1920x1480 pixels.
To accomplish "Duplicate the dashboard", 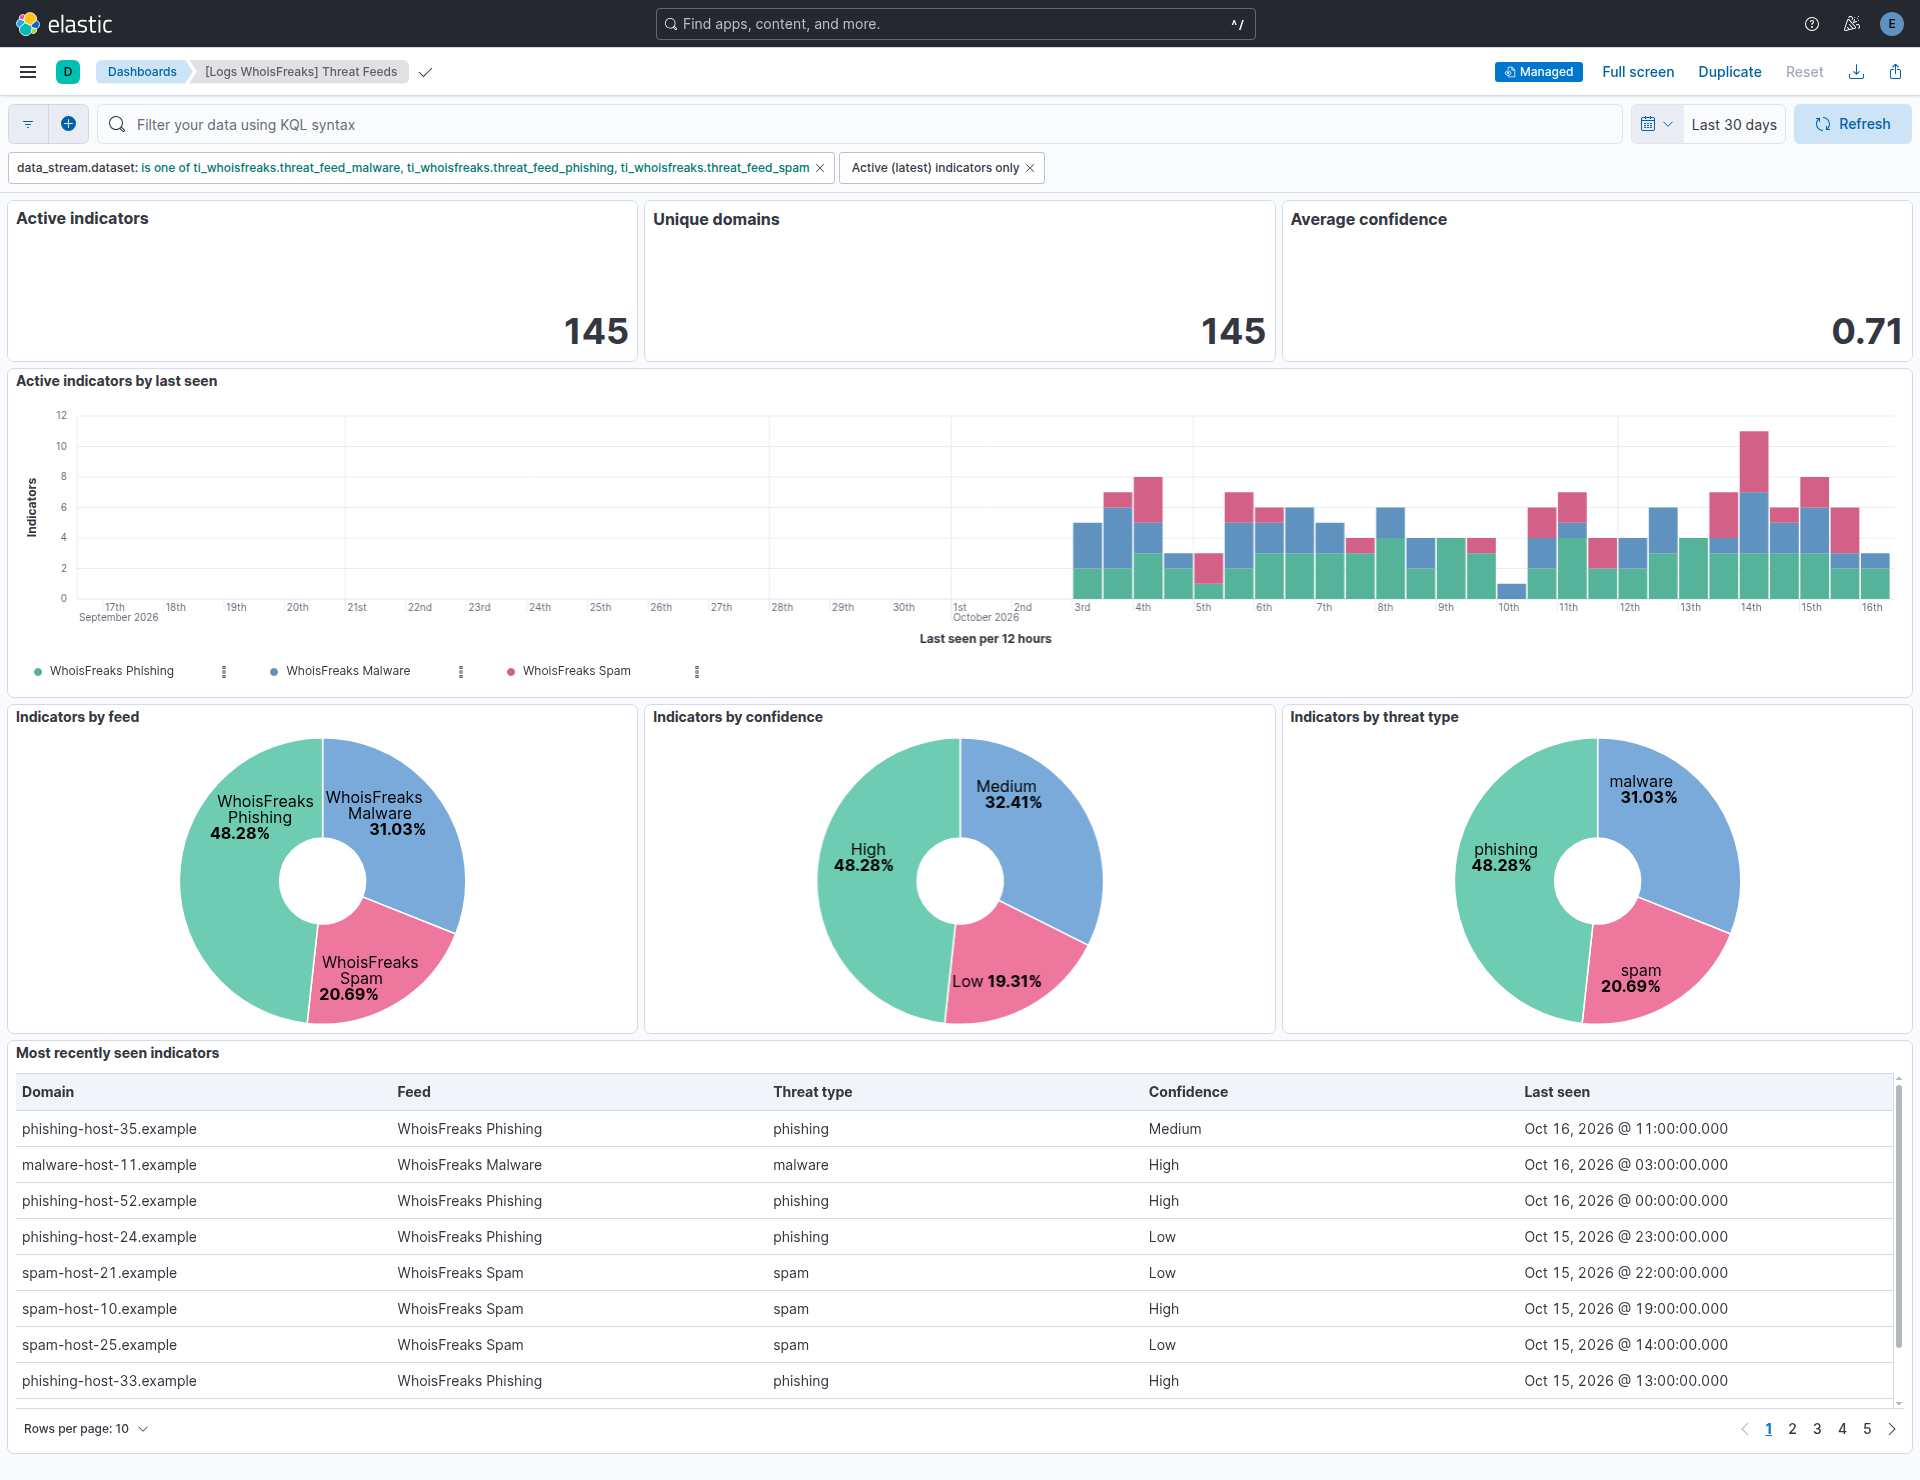I will (x=1730, y=72).
